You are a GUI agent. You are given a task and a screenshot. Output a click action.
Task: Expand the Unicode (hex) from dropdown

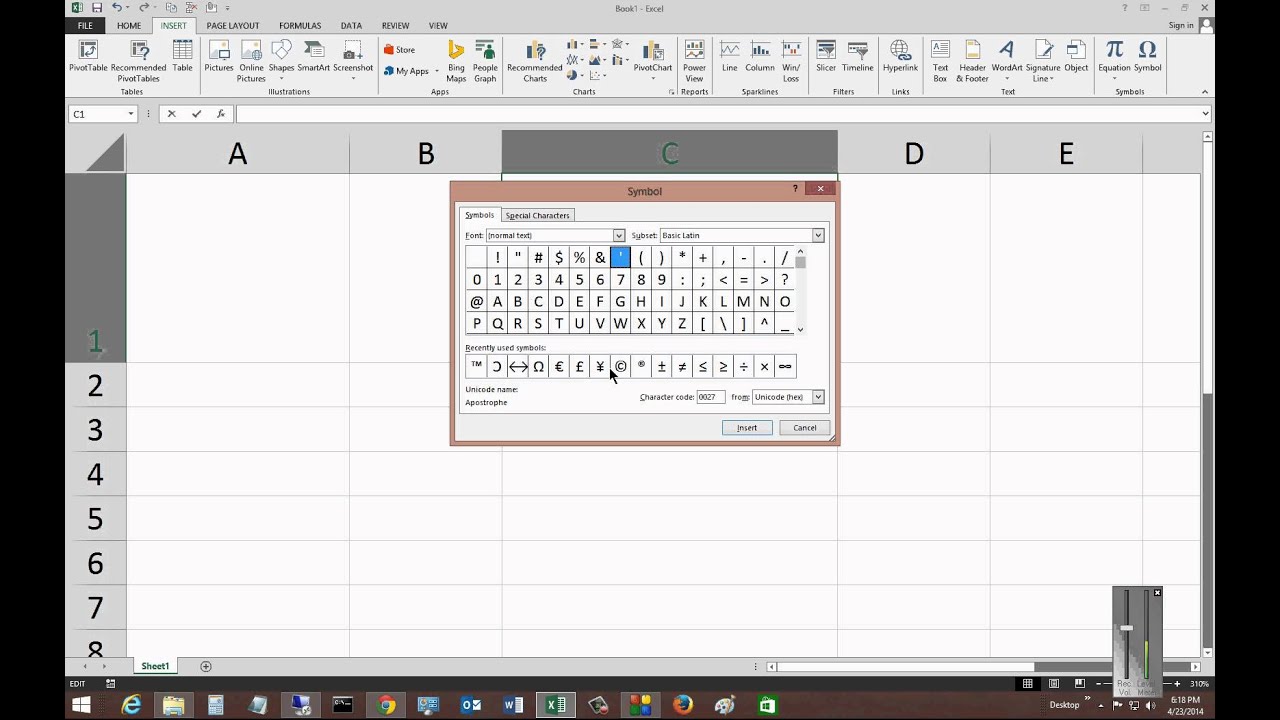pos(818,397)
